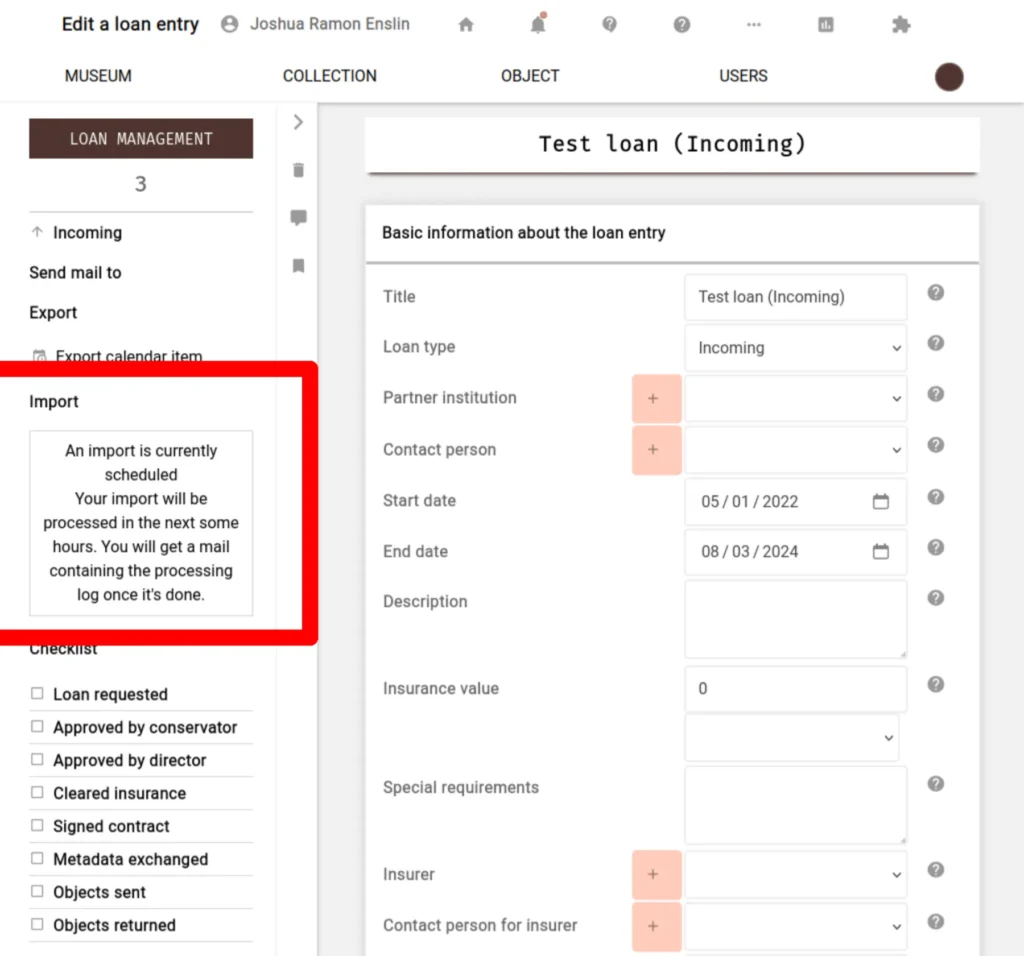Click the LOAN MANAGEMENT button
The height and width of the screenshot is (956, 1024).
[141, 138]
